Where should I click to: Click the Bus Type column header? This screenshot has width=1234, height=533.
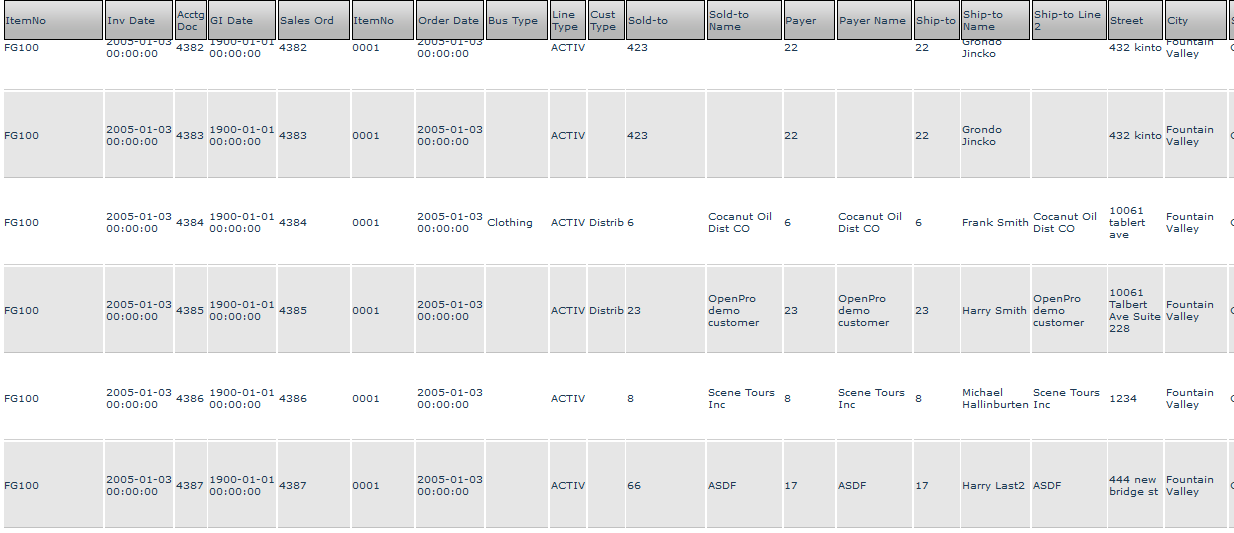click(x=516, y=21)
